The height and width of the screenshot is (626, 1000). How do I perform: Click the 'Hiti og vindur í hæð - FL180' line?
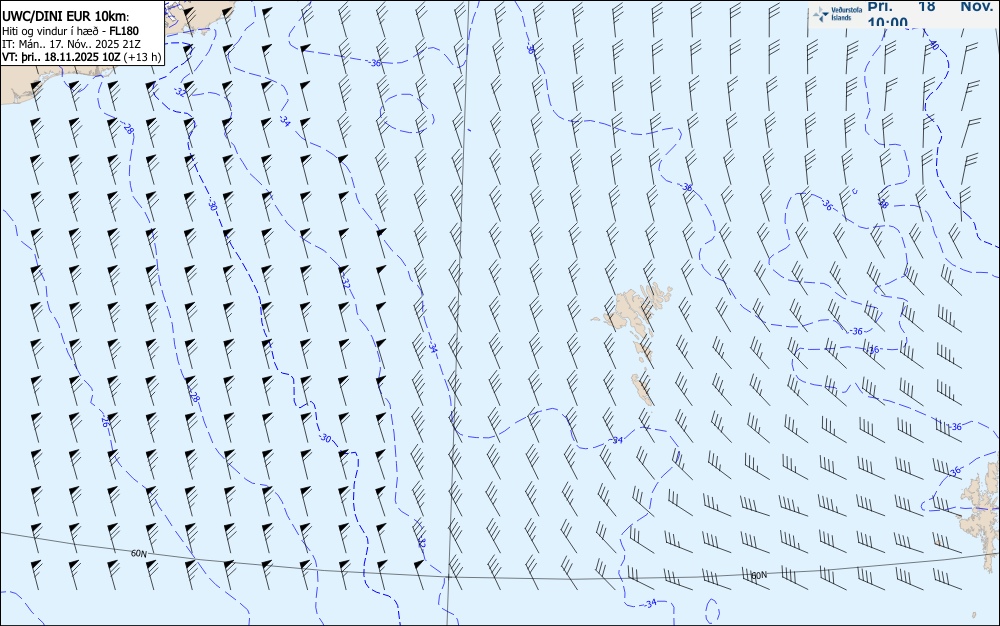(x=71, y=31)
